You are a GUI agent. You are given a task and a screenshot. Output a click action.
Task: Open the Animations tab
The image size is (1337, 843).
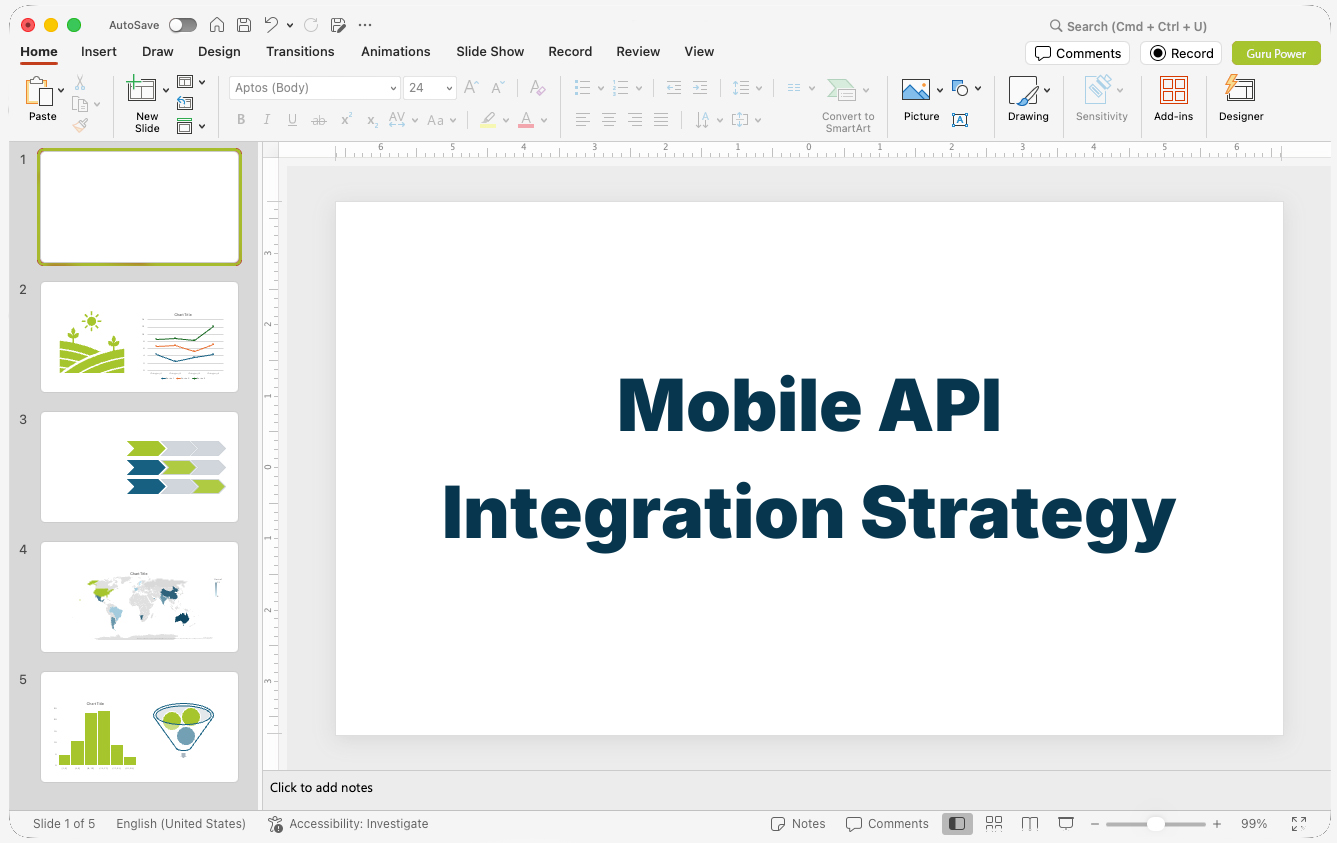point(396,52)
